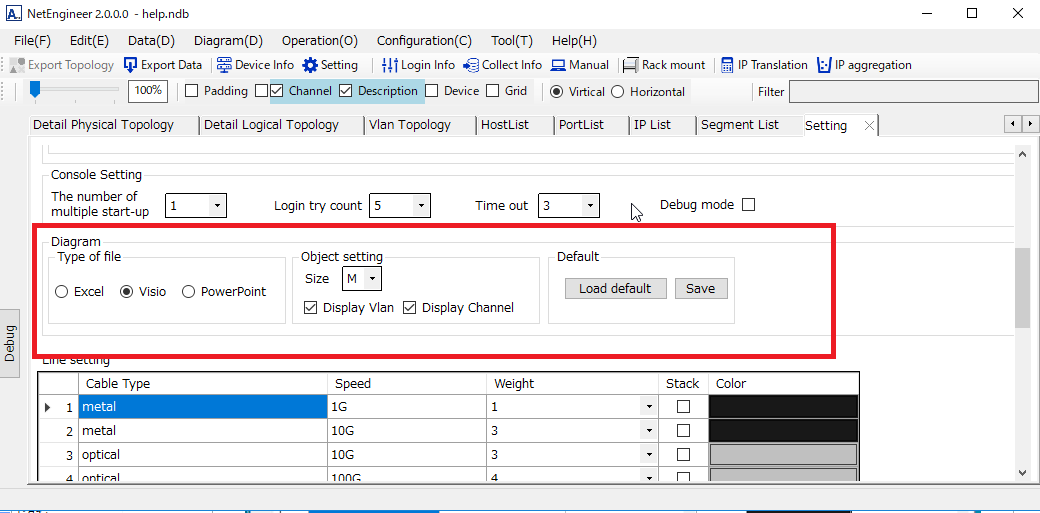
Task: Enable the Debug mode checkbox
Action: [x=748, y=205]
